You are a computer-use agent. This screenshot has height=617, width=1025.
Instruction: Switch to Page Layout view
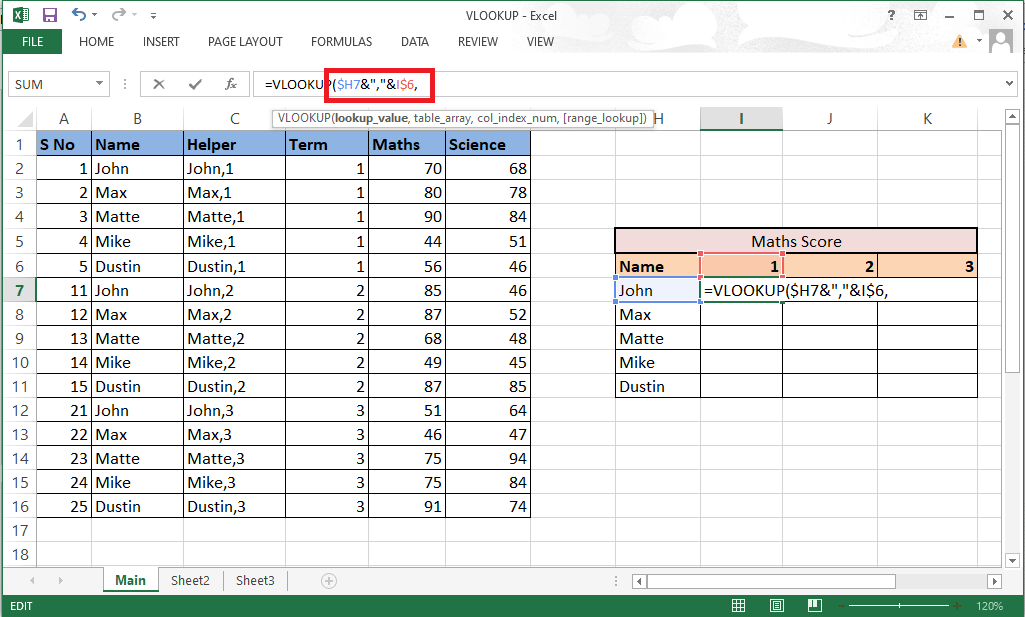[x=771, y=606]
